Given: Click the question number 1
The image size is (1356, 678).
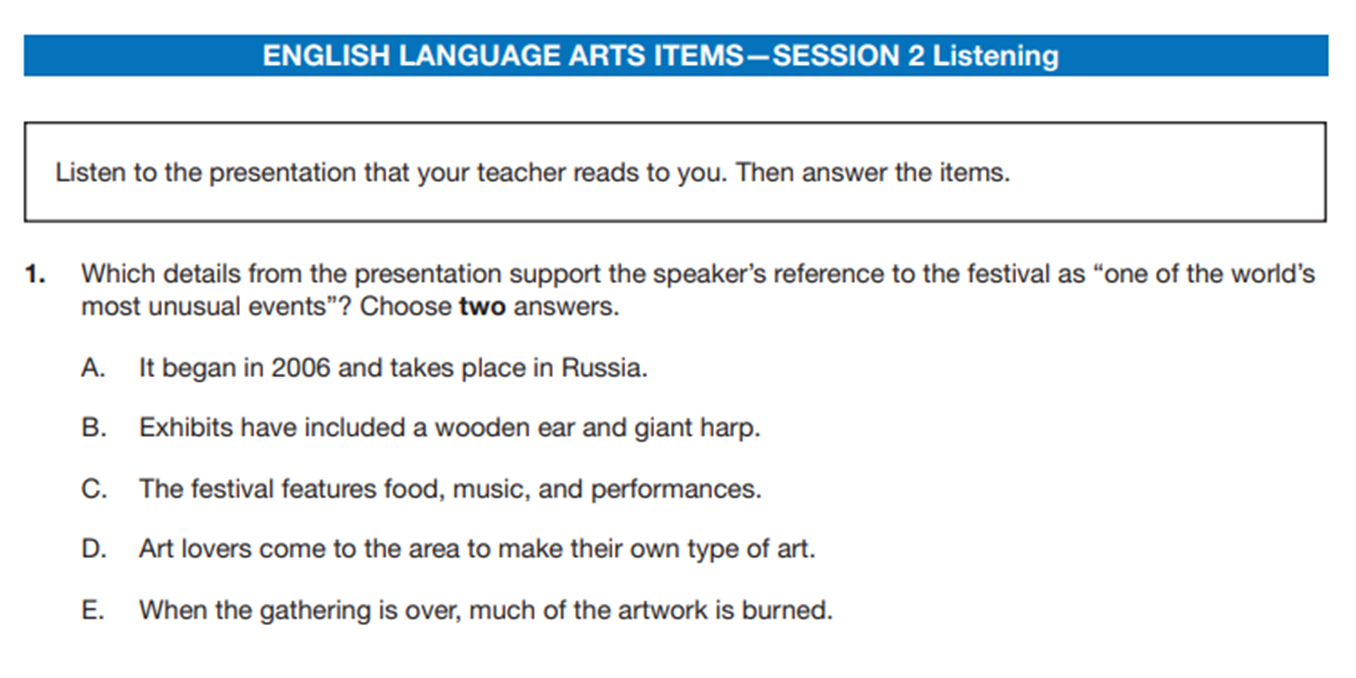Looking at the screenshot, I should point(36,274).
